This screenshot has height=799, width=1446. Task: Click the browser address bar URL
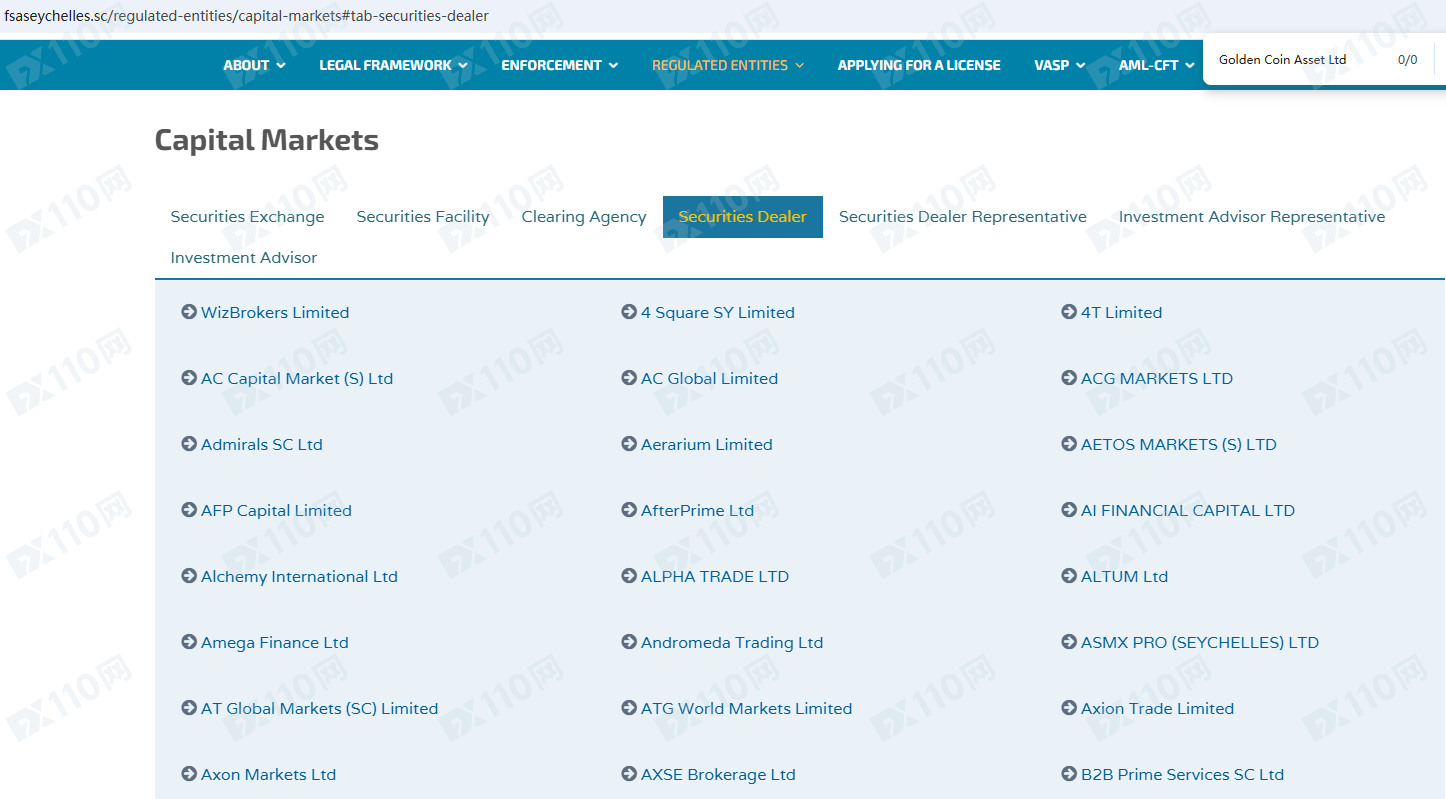coord(247,16)
